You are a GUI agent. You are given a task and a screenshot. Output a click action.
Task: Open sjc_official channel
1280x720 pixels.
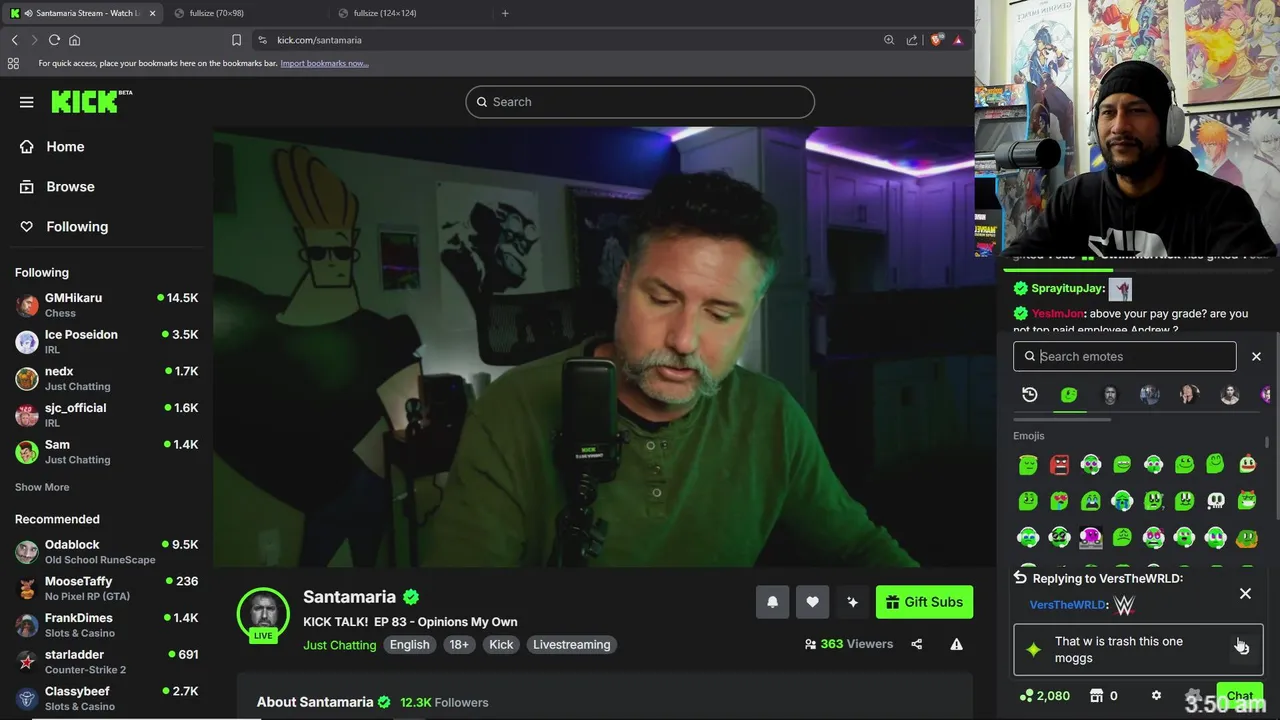tap(106, 415)
